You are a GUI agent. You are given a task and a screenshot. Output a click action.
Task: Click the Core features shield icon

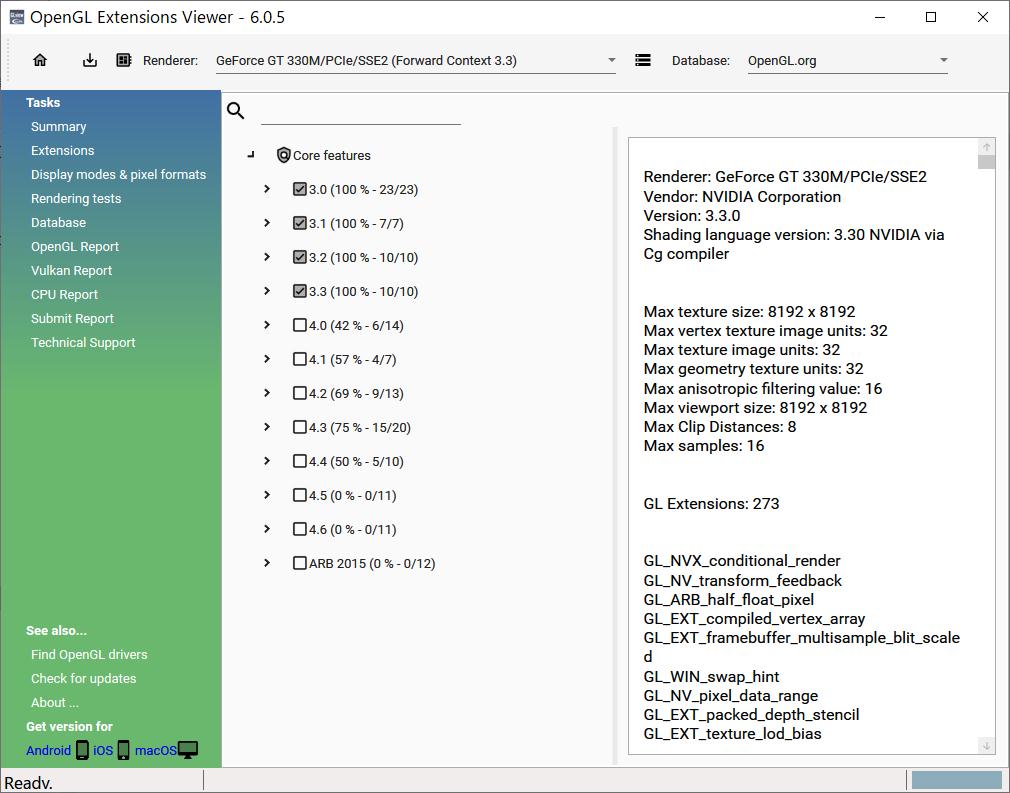point(283,155)
